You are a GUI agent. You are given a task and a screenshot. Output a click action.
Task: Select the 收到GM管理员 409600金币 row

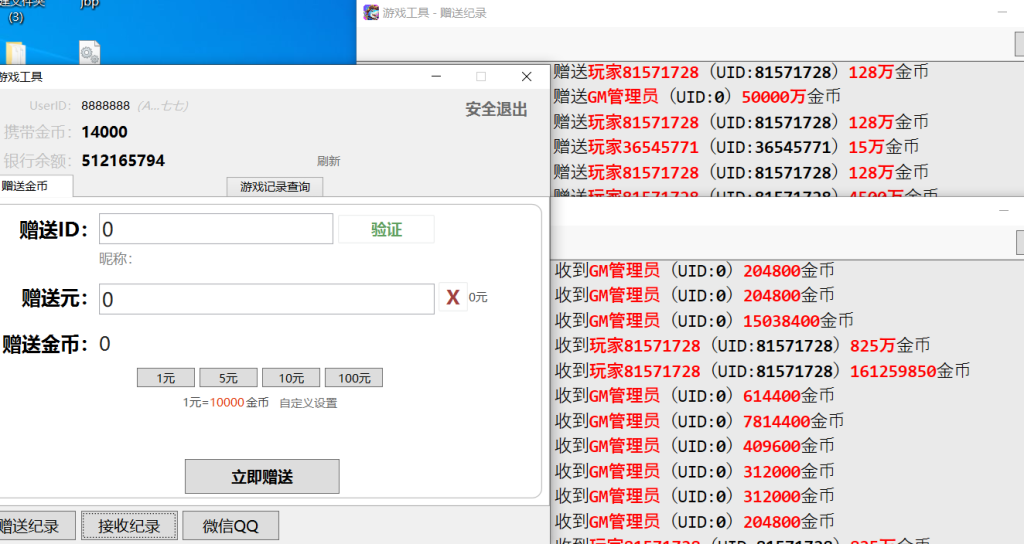point(695,446)
